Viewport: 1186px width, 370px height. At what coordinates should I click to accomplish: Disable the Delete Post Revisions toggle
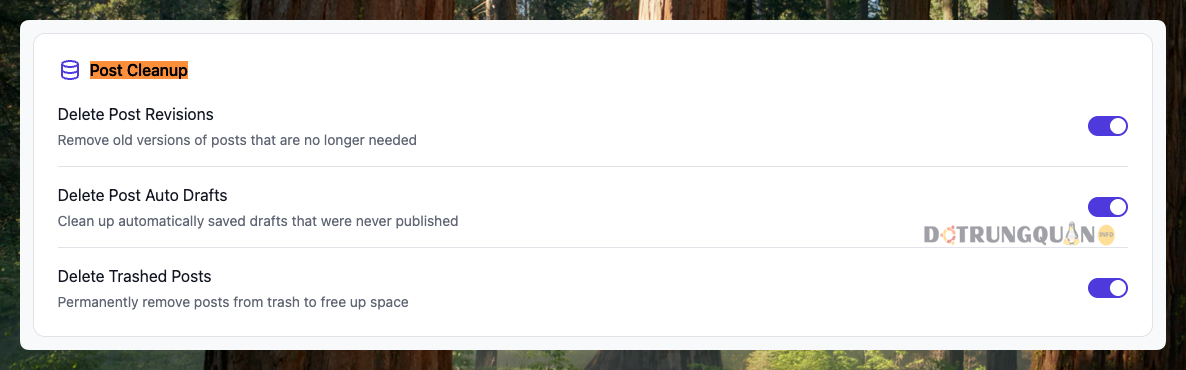(1107, 126)
